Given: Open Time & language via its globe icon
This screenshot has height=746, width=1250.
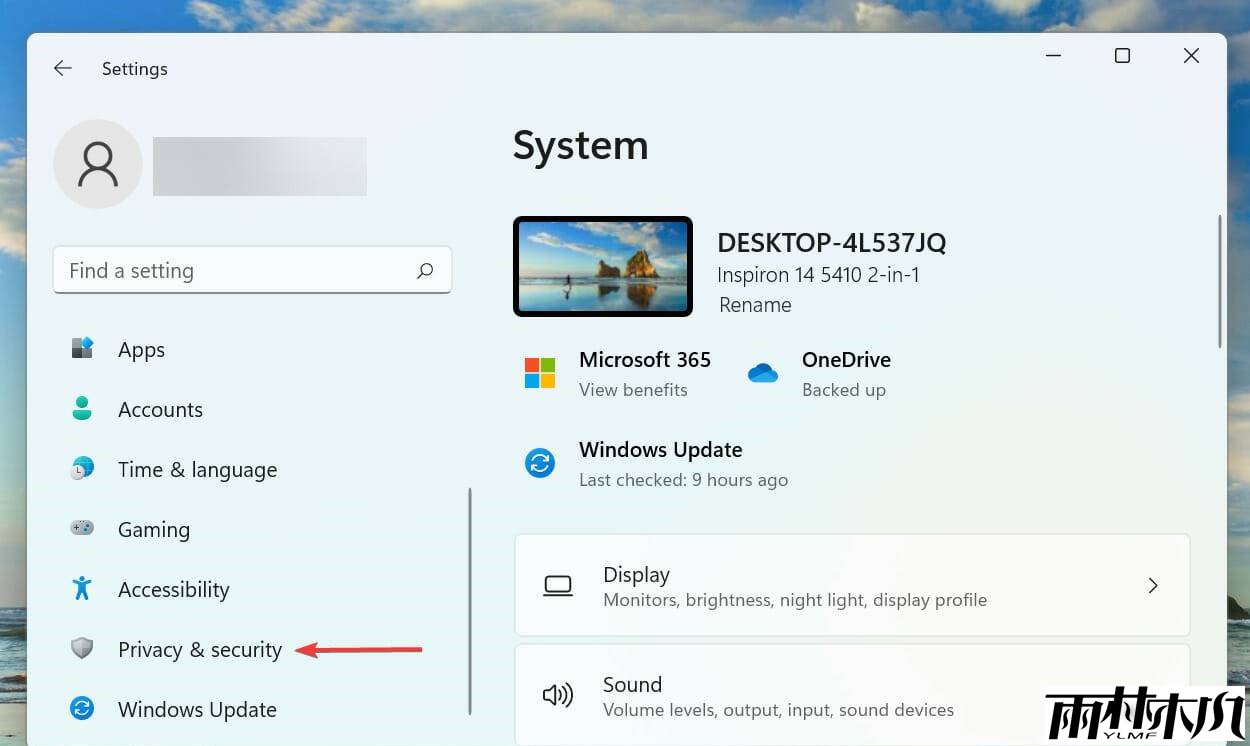Looking at the screenshot, I should click(82, 469).
